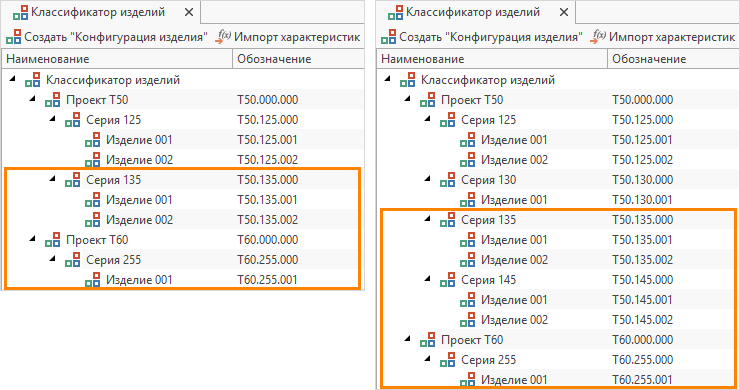This screenshot has width=740, height=390.
Task: Collapse Проект Т50 in the right tree
Action: tap(408, 99)
